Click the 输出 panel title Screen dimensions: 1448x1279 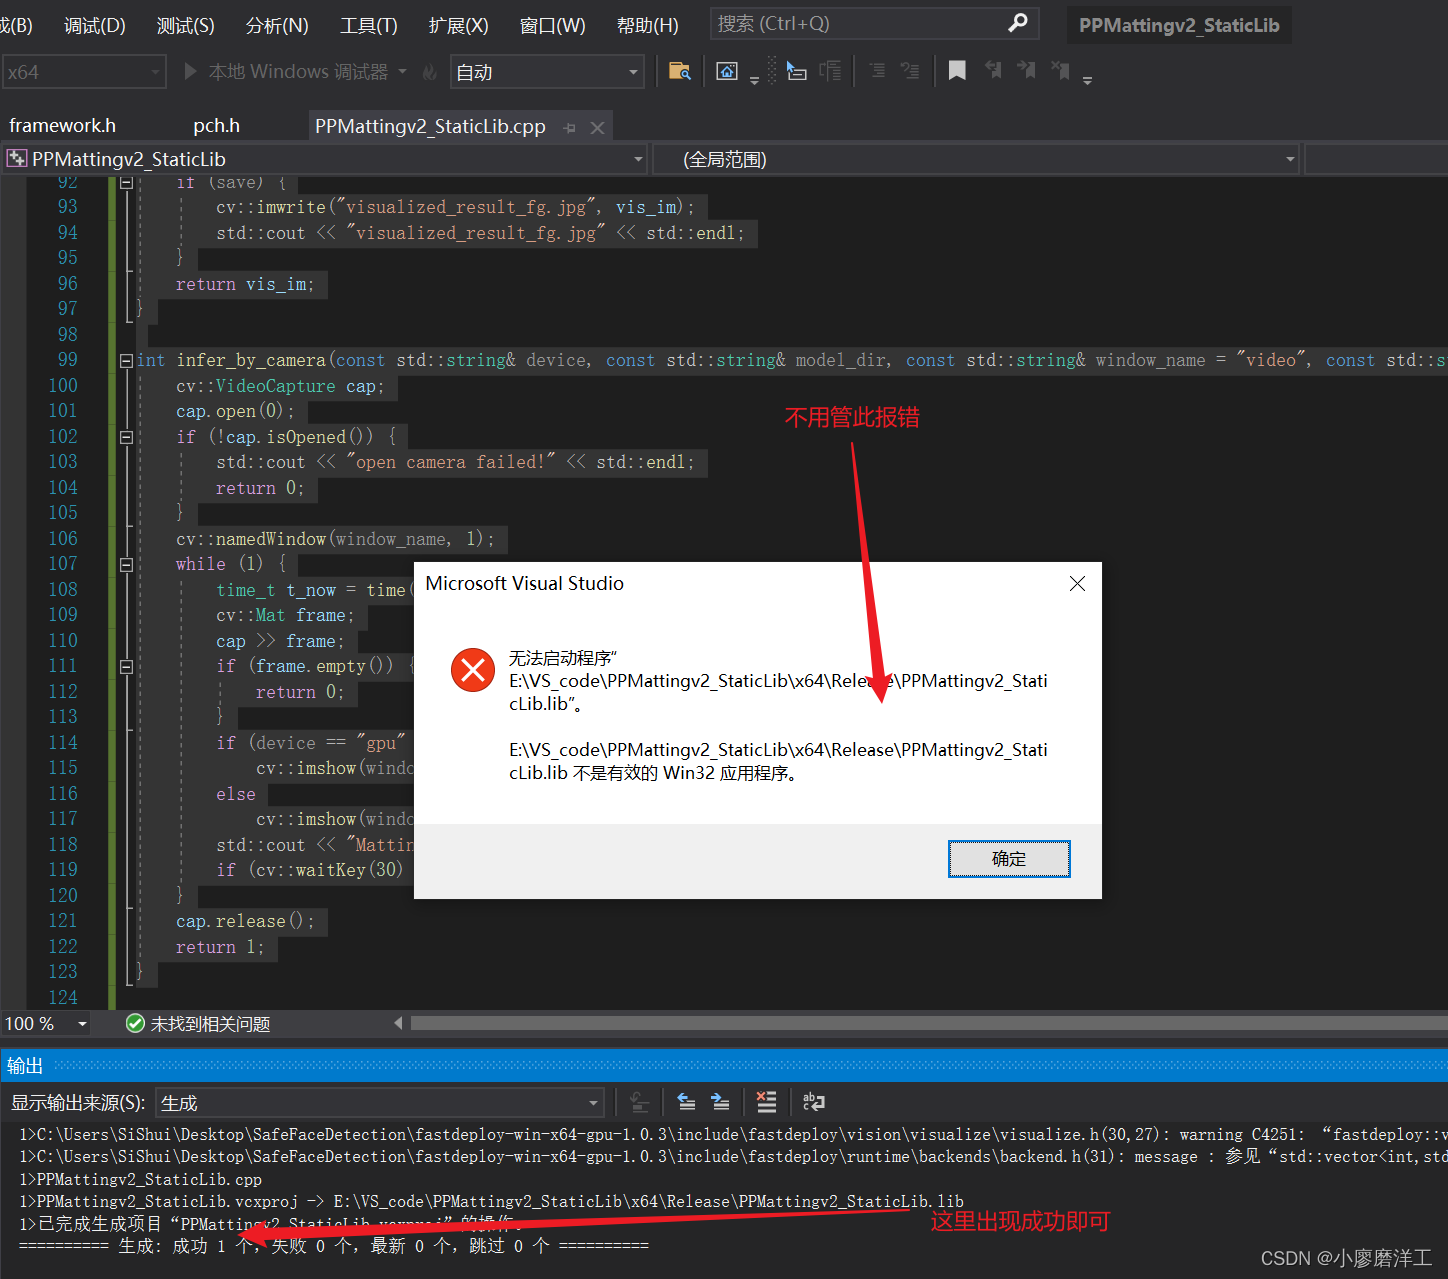tap(25, 1066)
